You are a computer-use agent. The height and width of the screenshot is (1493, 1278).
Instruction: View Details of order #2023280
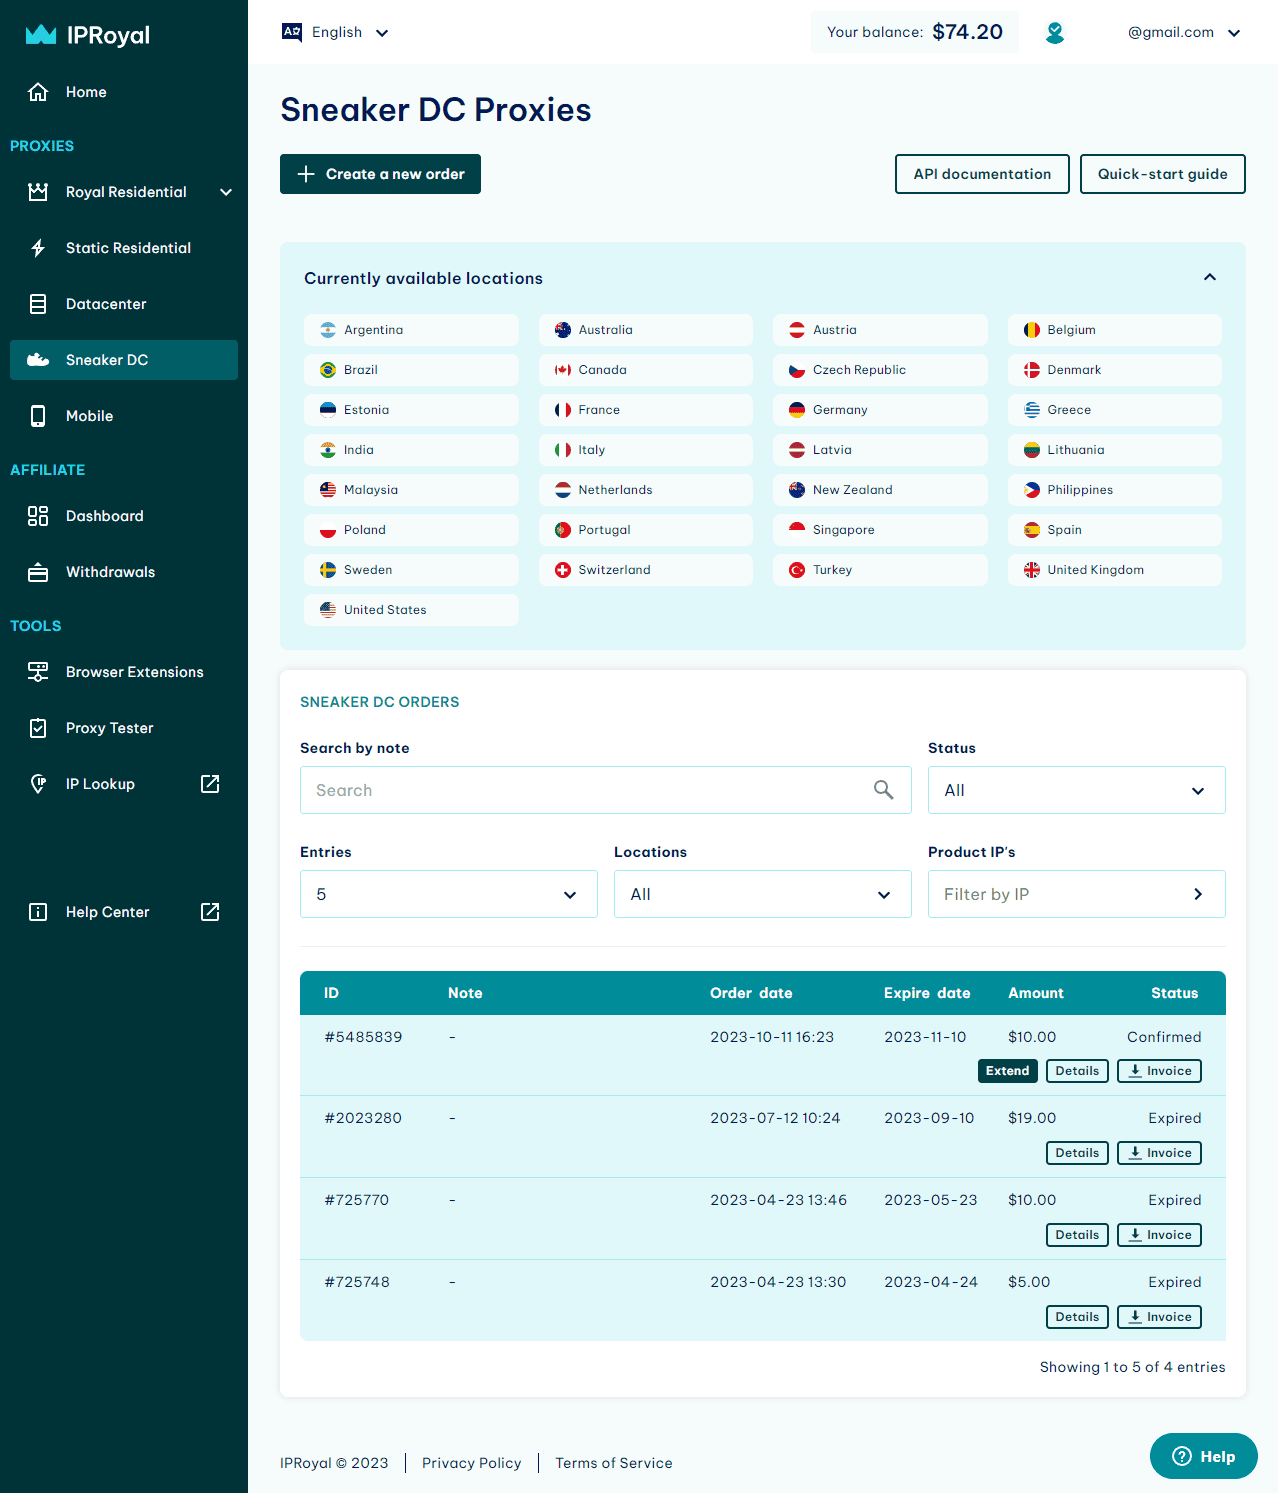coord(1077,1153)
